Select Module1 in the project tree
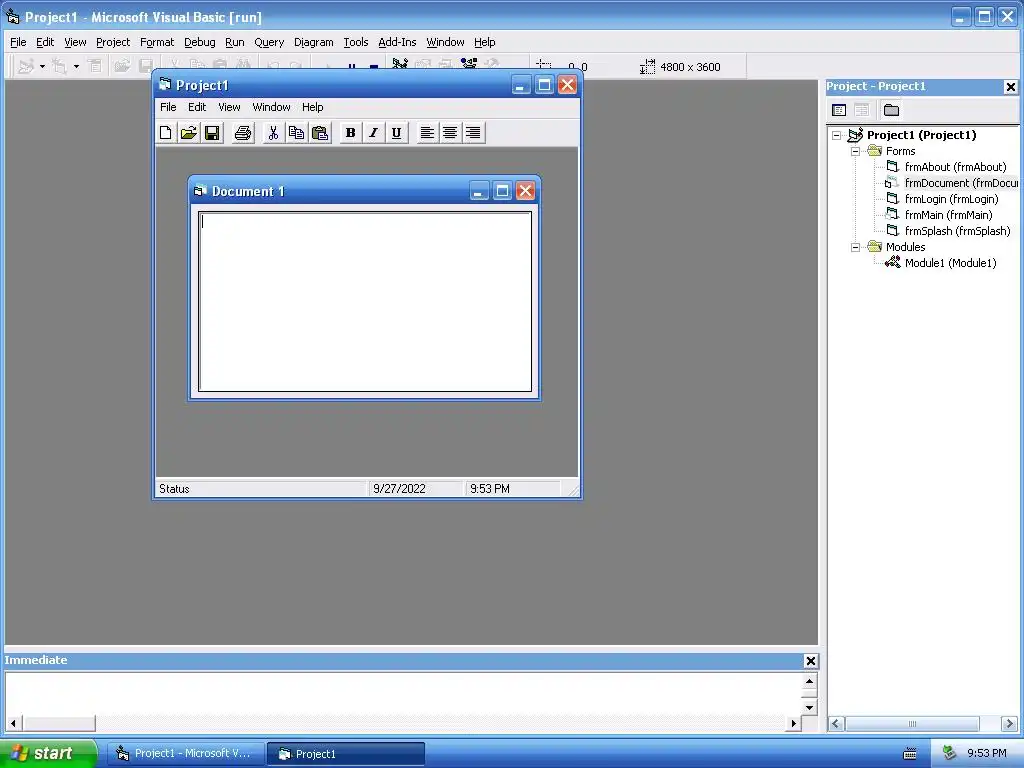This screenshot has width=1024, height=768. (950, 263)
